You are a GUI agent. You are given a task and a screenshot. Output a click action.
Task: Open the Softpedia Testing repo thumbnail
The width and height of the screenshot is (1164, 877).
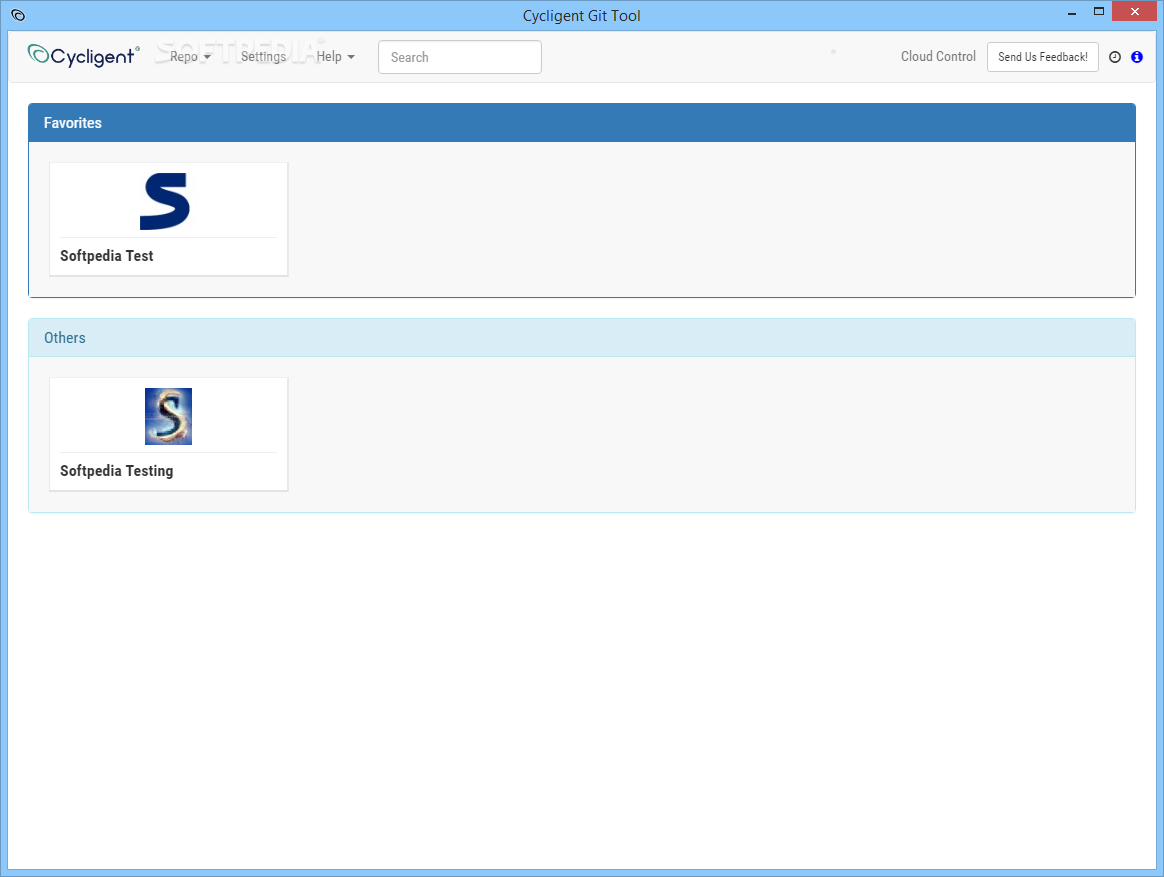(169, 417)
